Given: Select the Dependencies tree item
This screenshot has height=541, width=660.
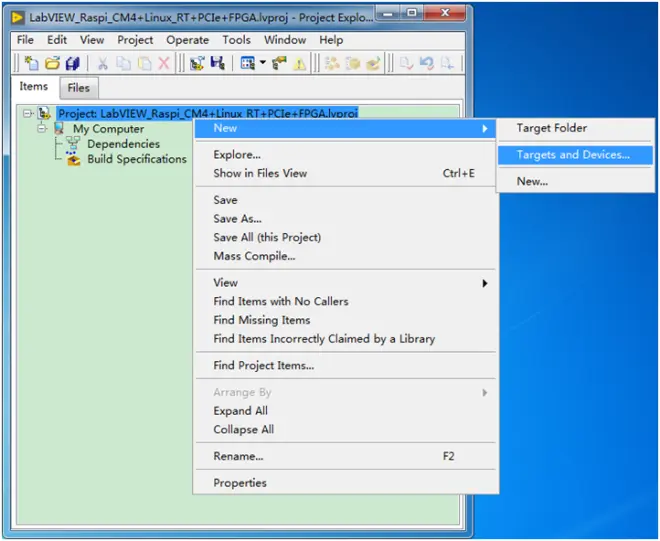Looking at the screenshot, I should click(124, 144).
